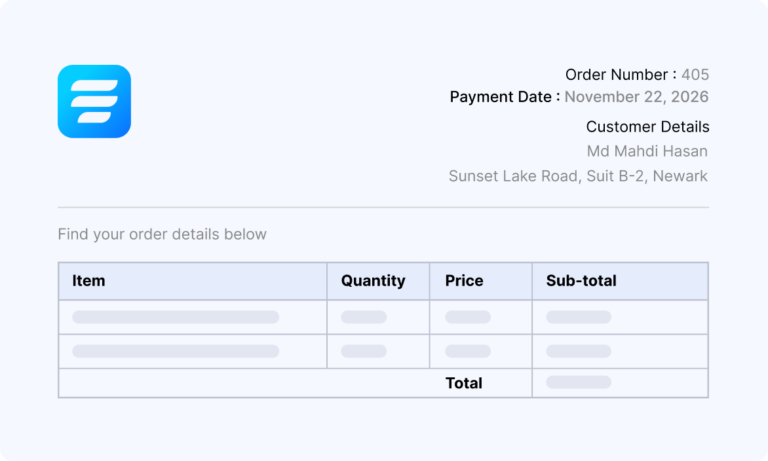Image resolution: width=768 pixels, height=461 pixels.
Task: Click the 'Find your order details below' text
Action: pyautogui.click(x=162, y=234)
